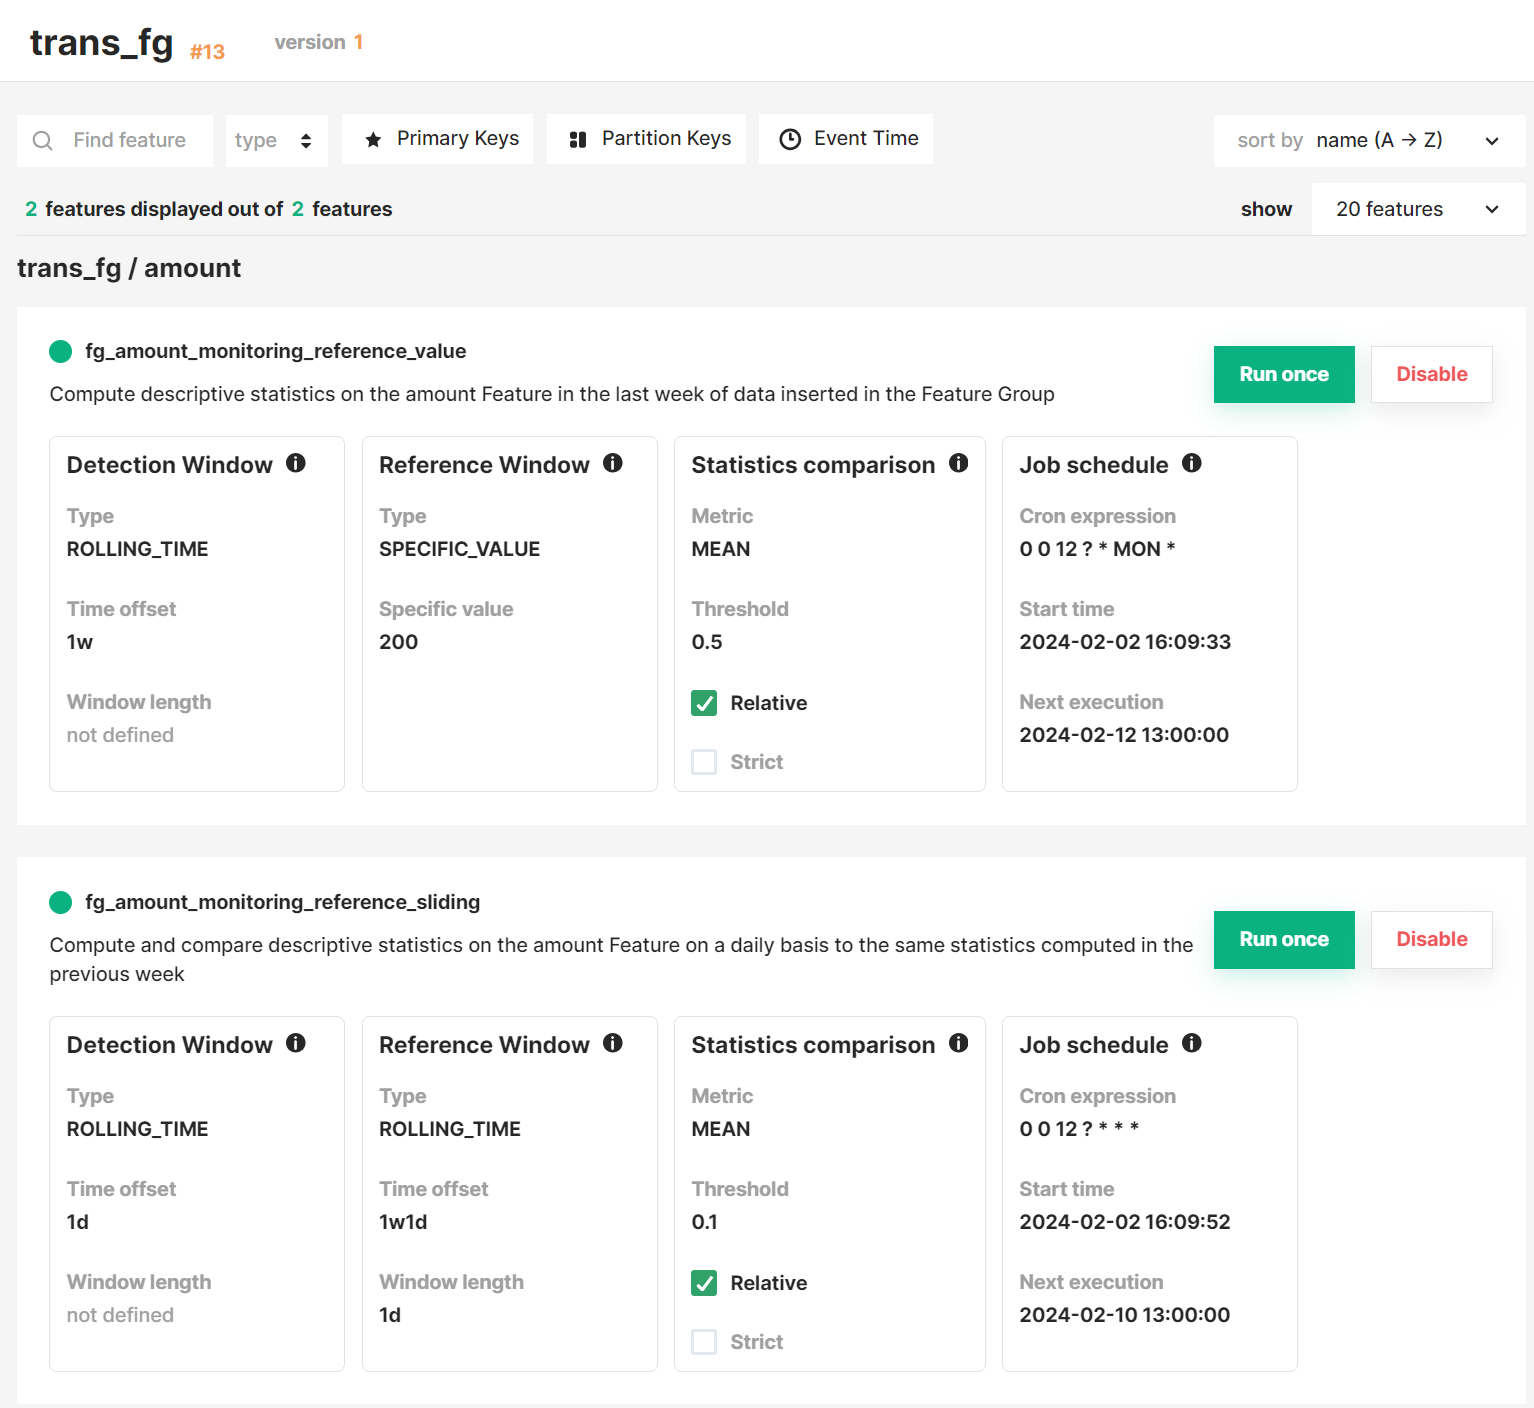Enable Strict comparison for reference_value monitoring

click(x=704, y=761)
